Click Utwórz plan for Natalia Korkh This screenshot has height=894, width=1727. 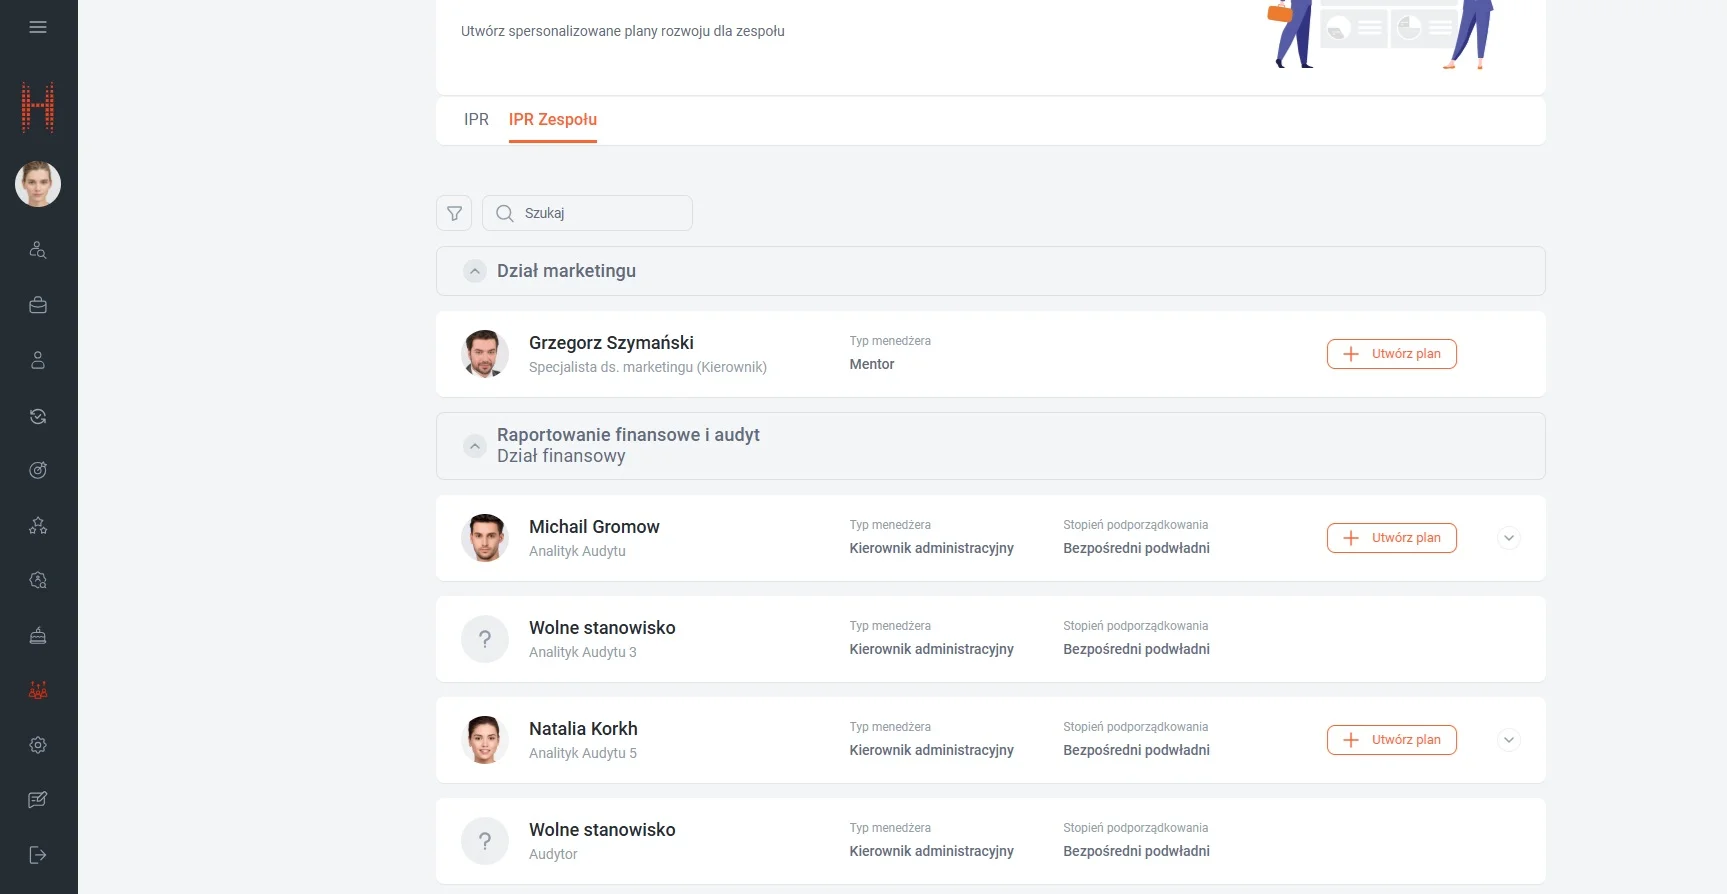pyautogui.click(x=1391, y=740)
